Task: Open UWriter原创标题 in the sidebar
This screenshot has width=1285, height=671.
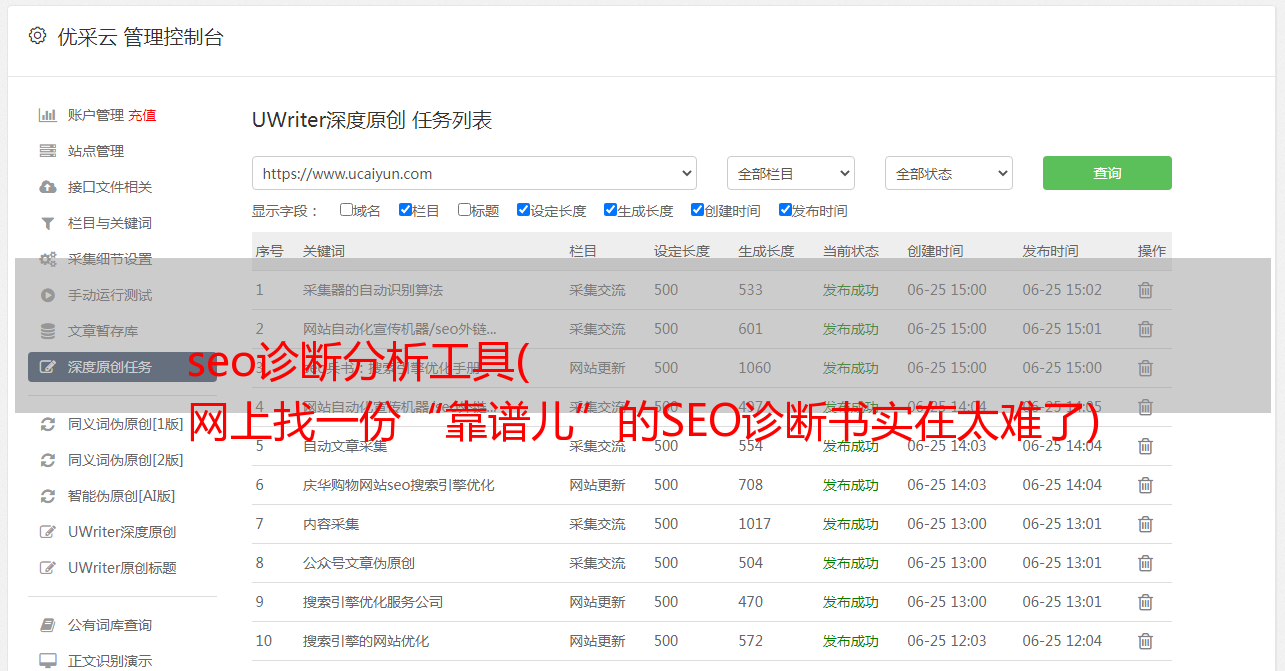Action: [122, 568]
